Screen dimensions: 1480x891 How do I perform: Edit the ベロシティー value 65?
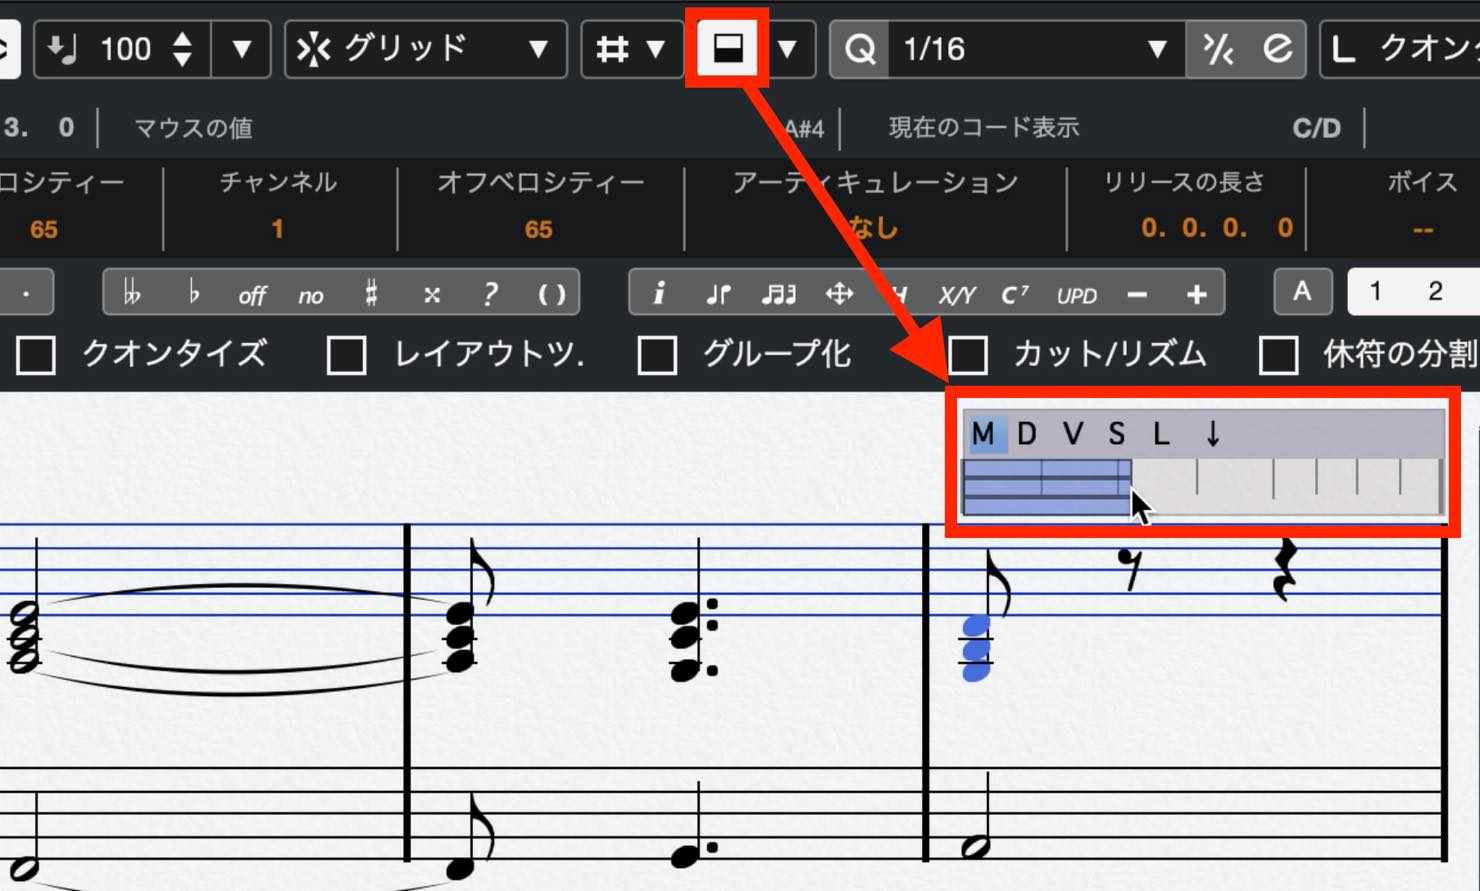pyautogui.click(x=43, y=229)
